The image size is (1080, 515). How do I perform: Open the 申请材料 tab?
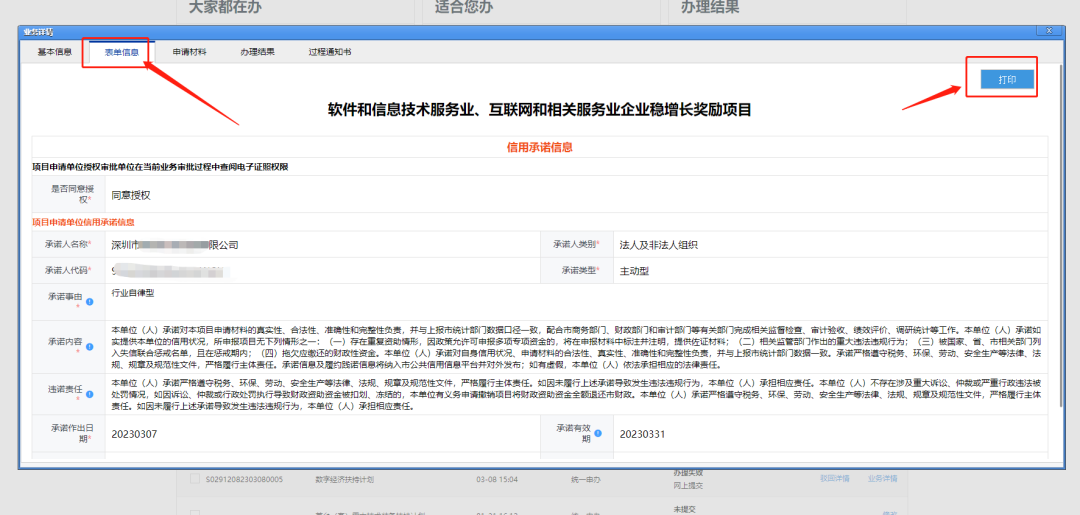[189, 52]
